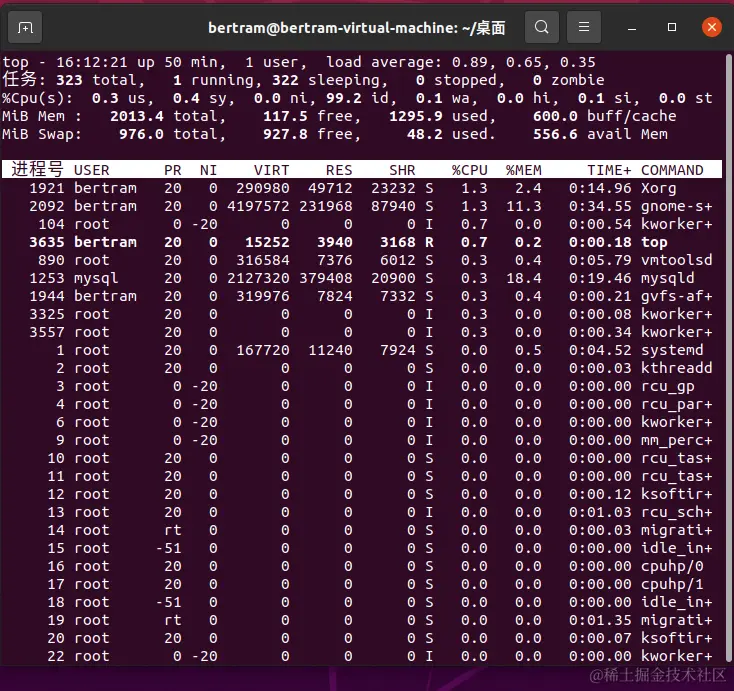This screenshot has width=734, height=691.
Task: Click the cpuhp/0 command
Action: tap(672, 566)
